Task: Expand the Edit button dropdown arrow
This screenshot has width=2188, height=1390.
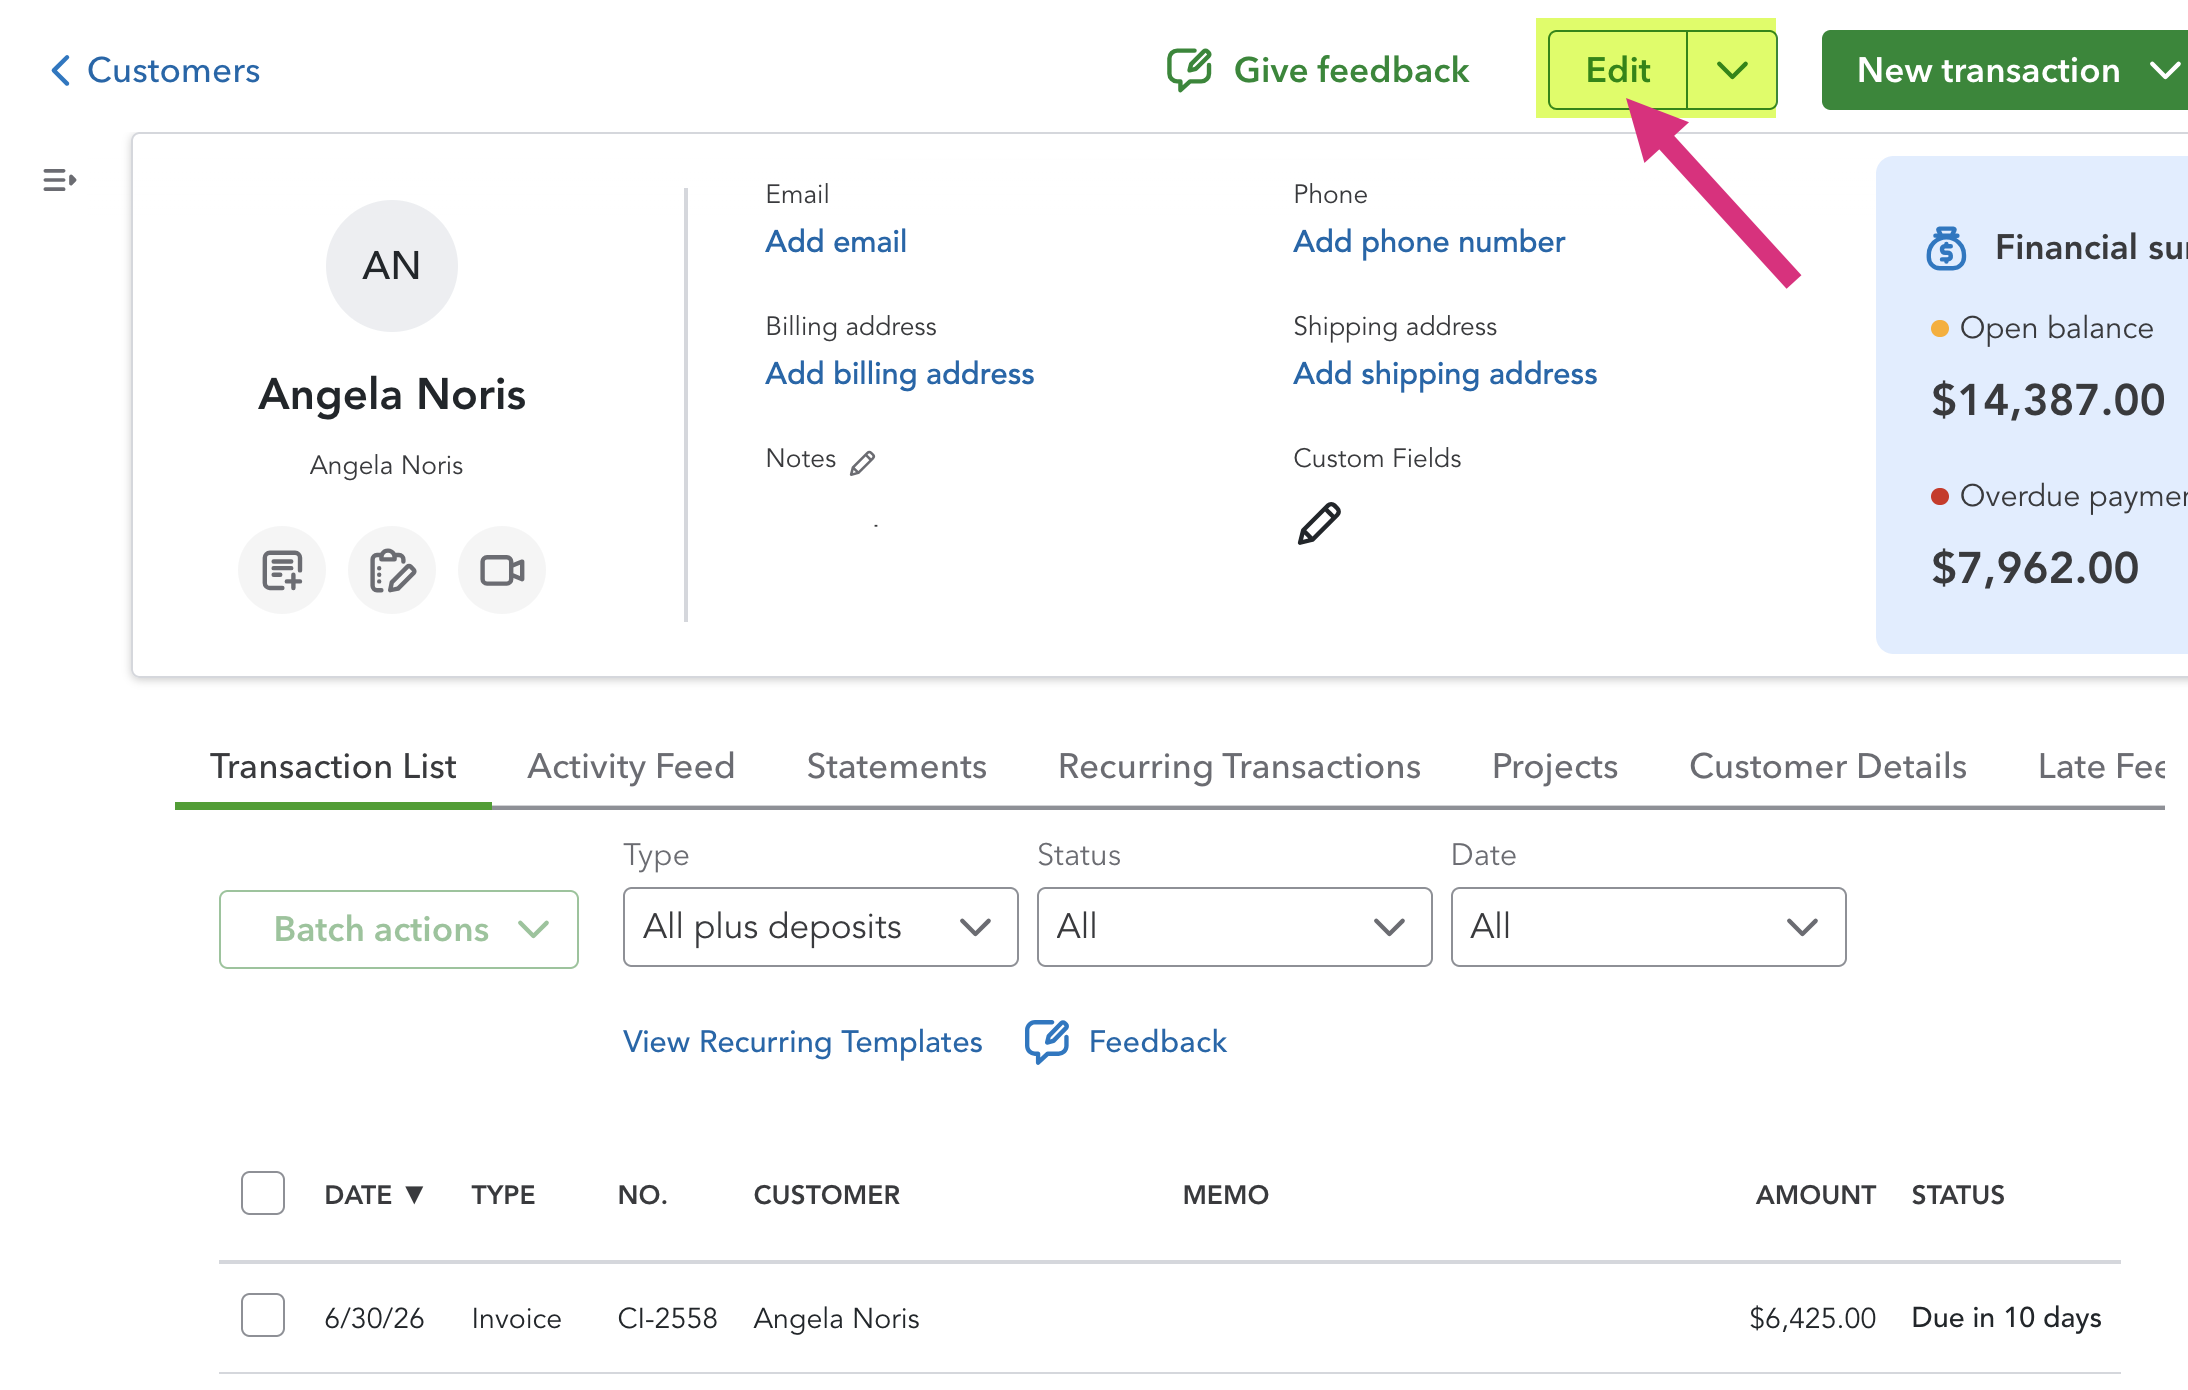Action: coord(1732,70)
